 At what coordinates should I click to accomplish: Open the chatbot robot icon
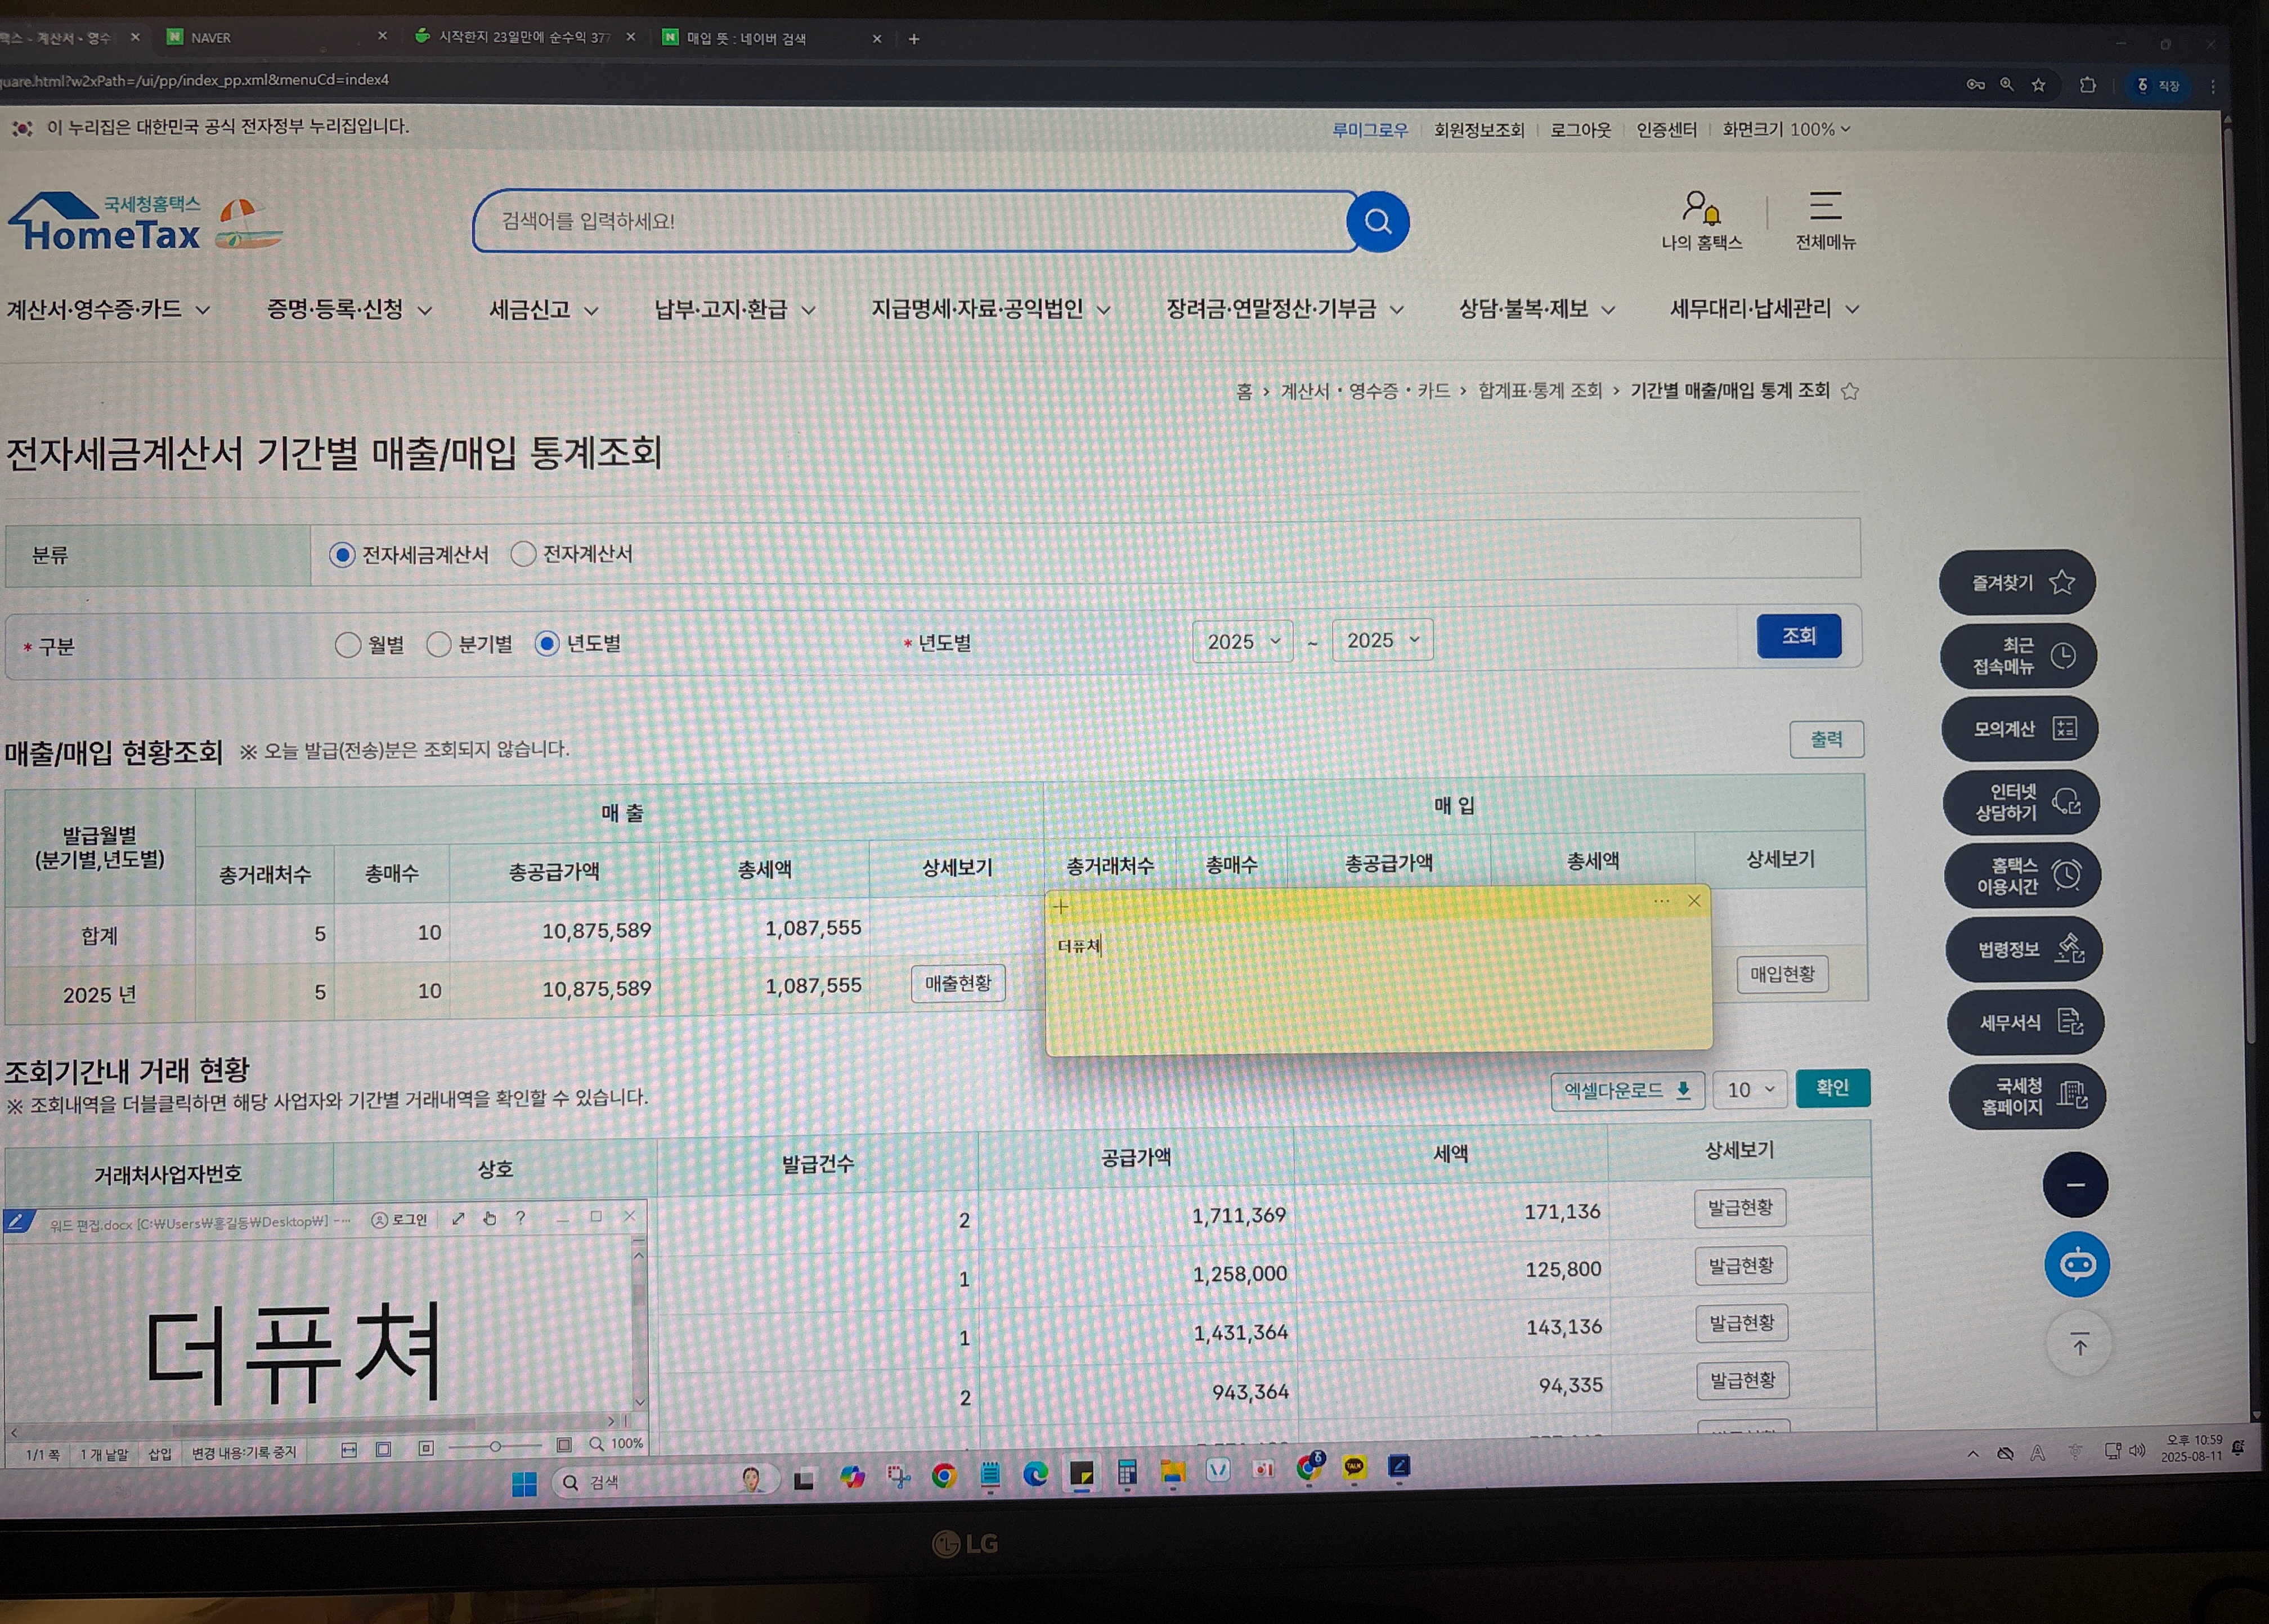pos(2077,1265)
